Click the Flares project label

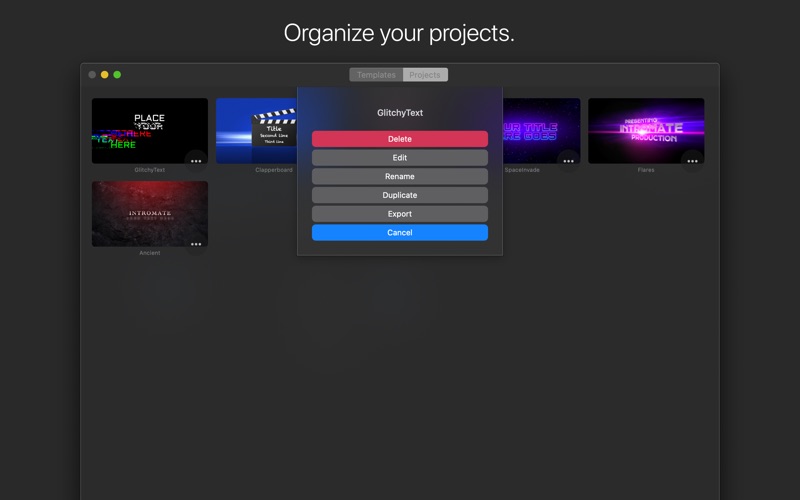click(x=646, y=170)
